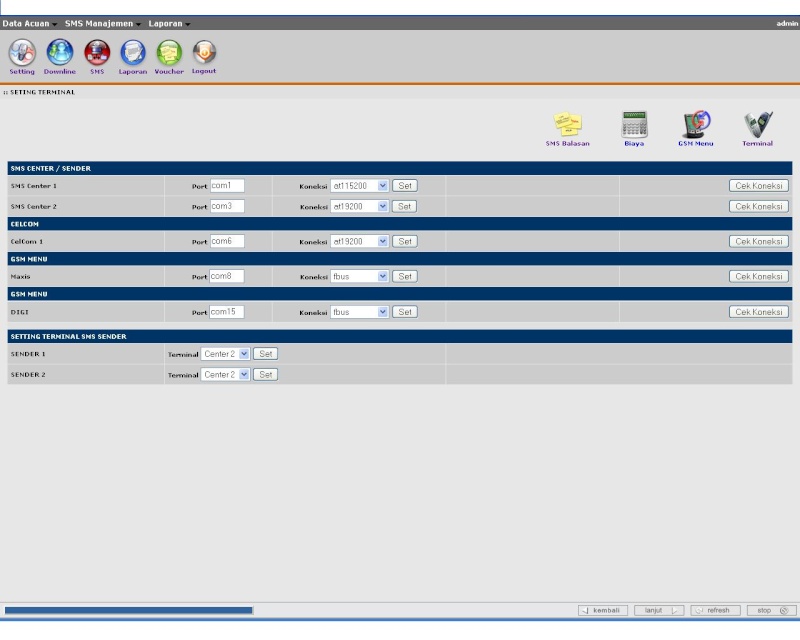Click the Maxis row label
This screenshot has height=640, width=800.
click(x=20, y=277)
